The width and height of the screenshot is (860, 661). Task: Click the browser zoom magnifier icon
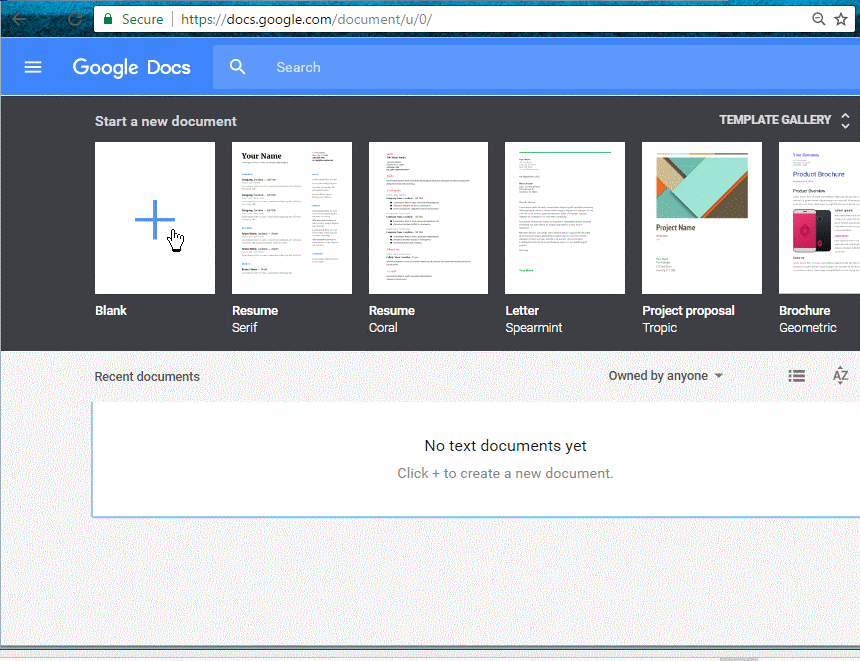point(819,19)
